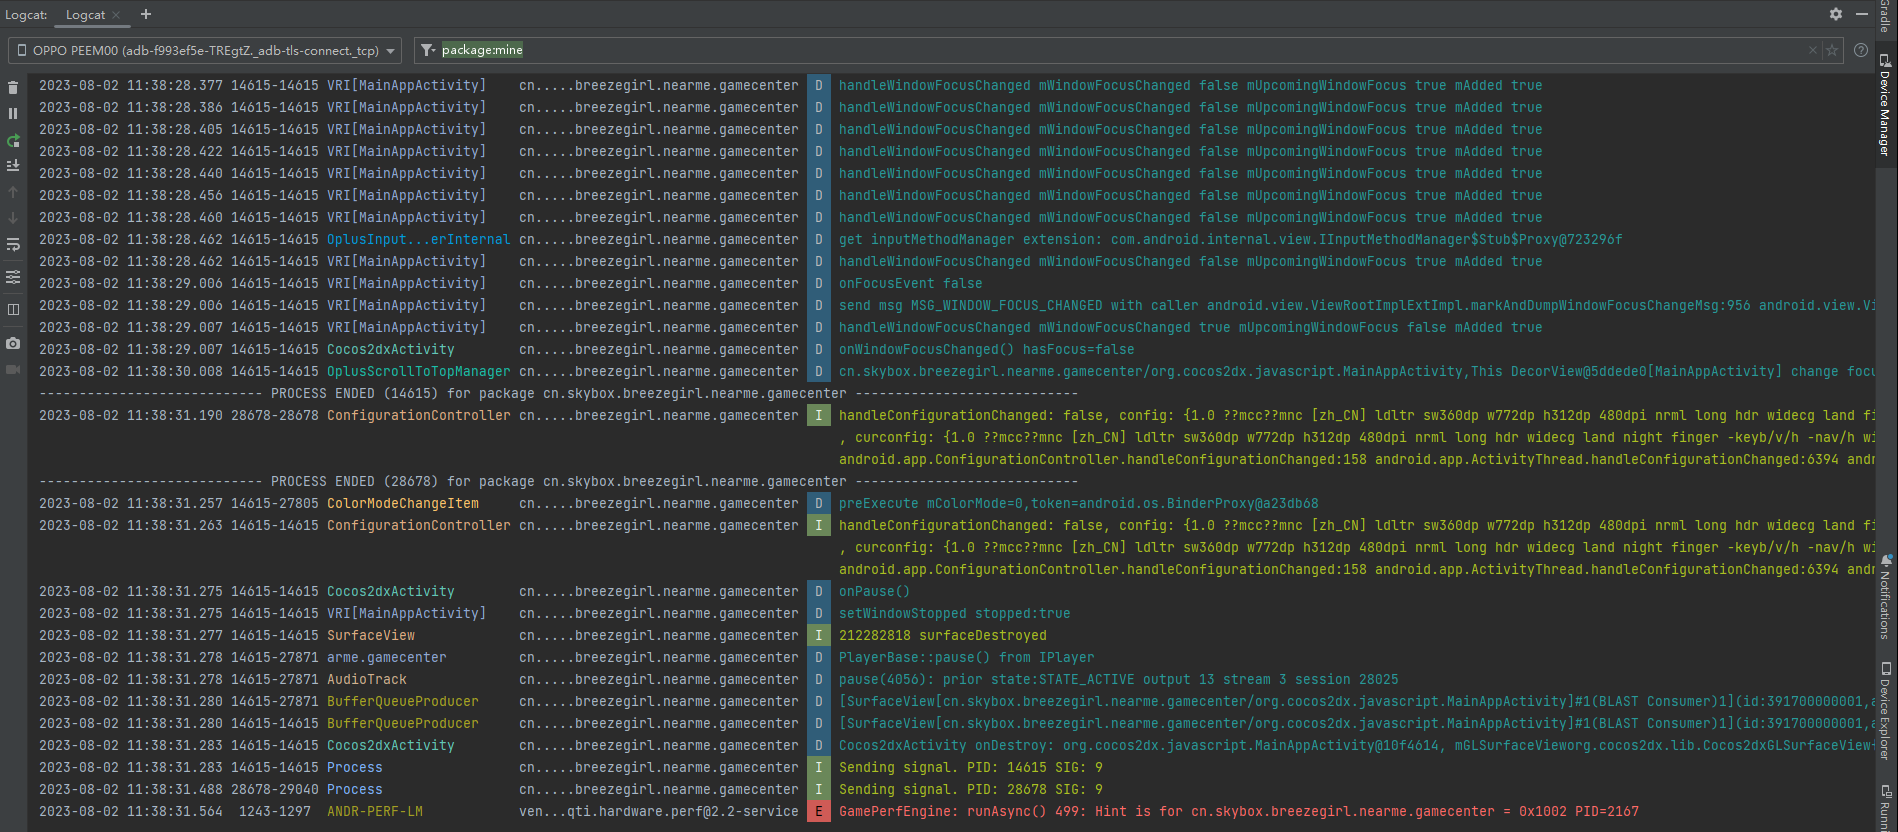Start screen recording with the video camera icon
The width and height of the screenshot is (1898, 832).
13,369
